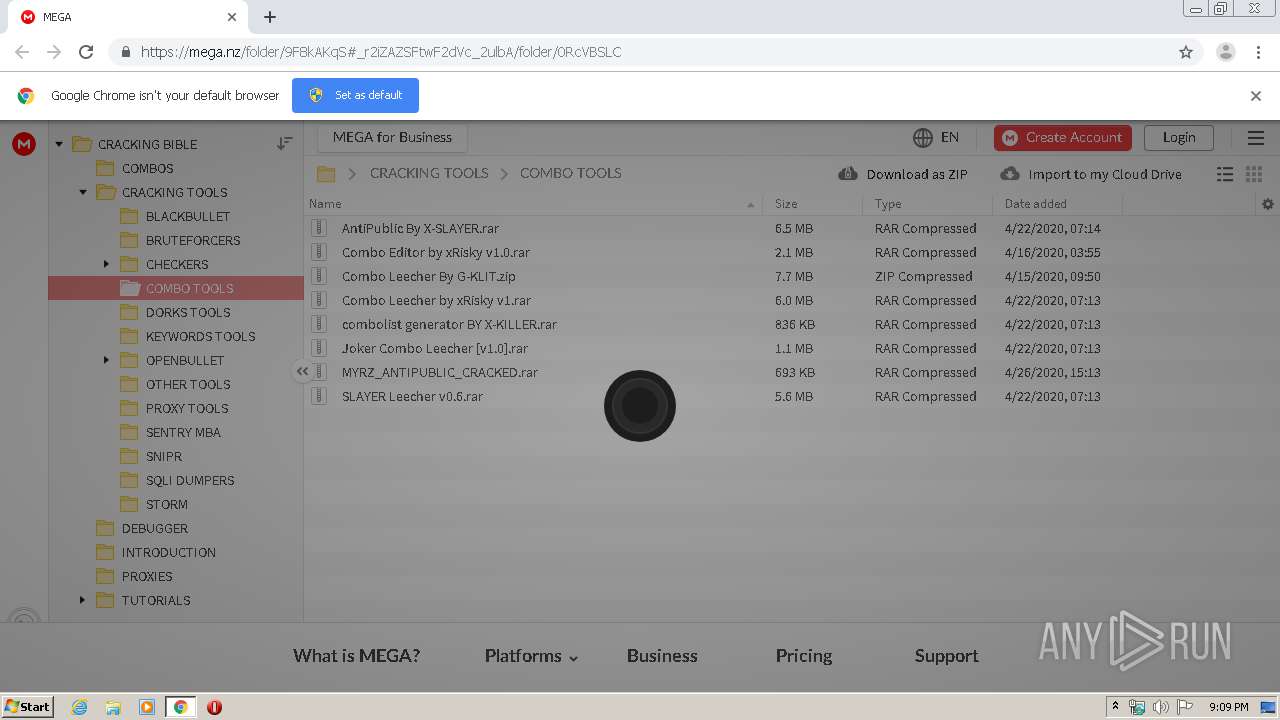Select the SENTRY MBA folder
This screenshot has height=720, width=1280.
coord(183,432)
